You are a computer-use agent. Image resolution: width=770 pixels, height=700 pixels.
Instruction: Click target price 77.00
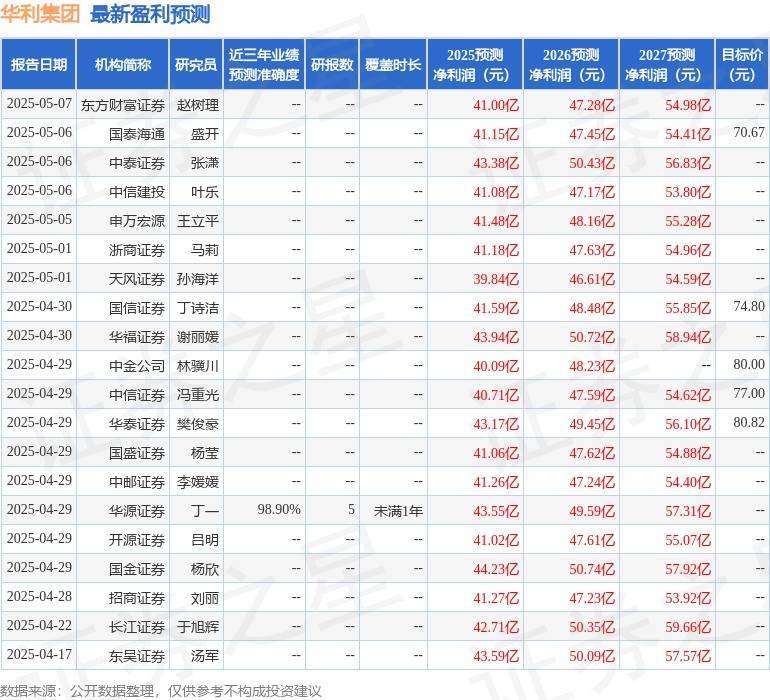(749, 393)
